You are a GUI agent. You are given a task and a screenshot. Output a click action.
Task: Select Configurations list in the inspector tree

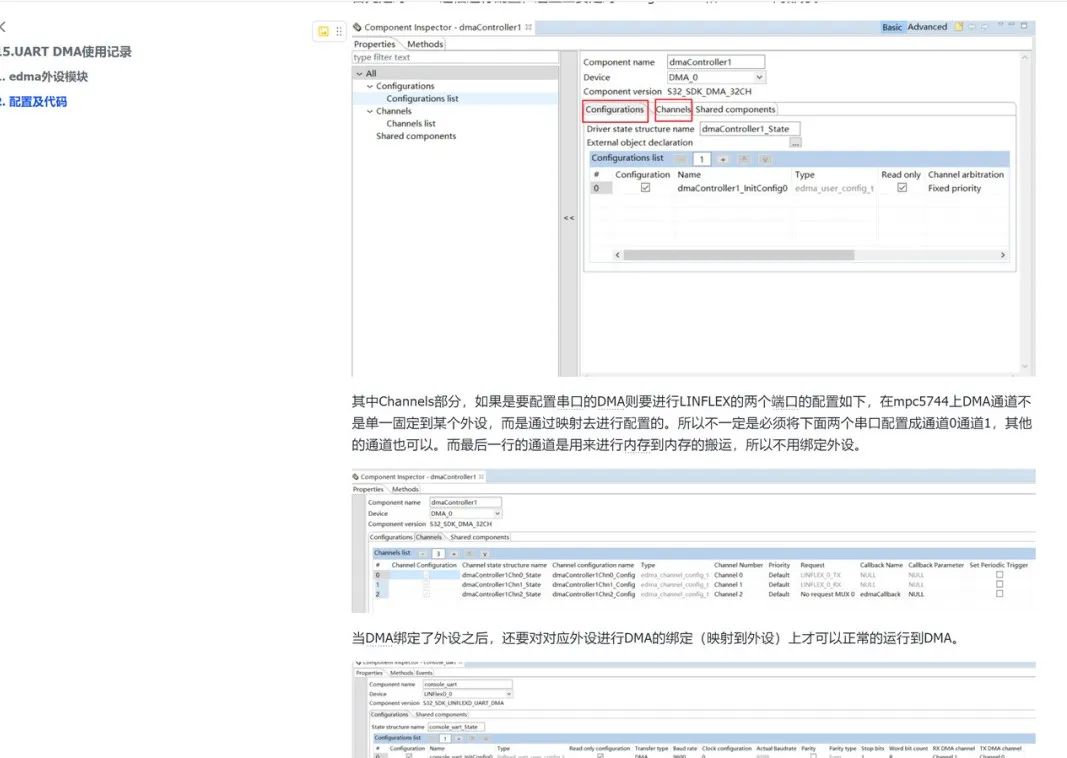(422, 99)
